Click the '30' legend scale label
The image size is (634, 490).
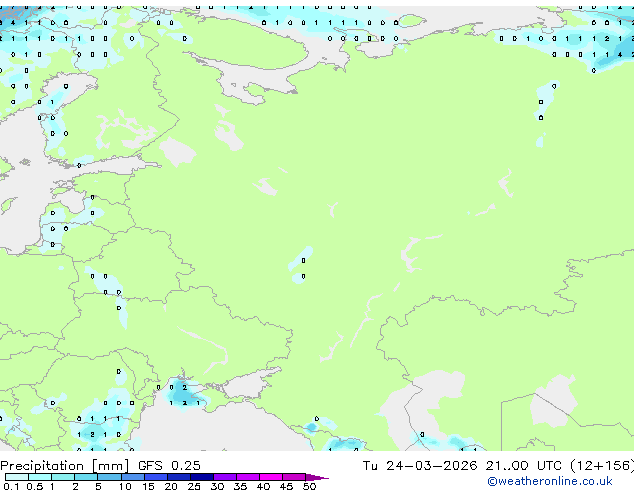click(x=217, y=486)
